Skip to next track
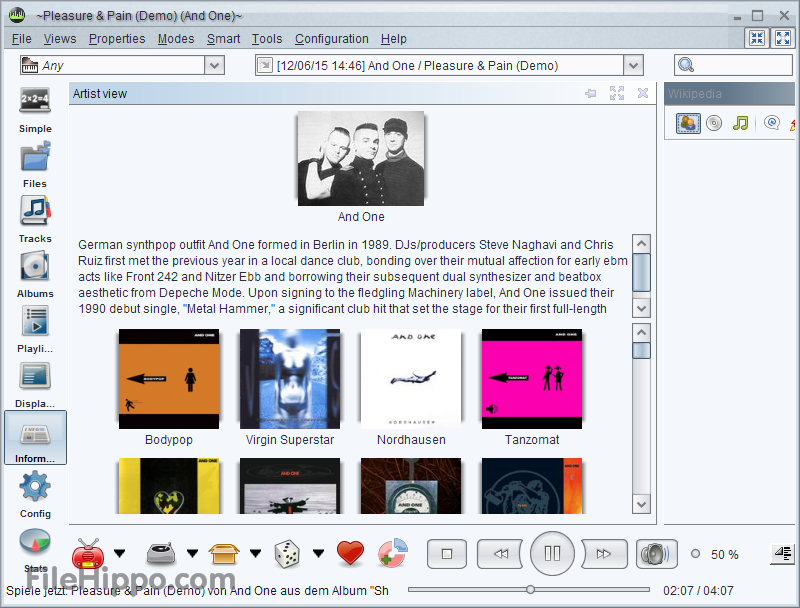Screen dimensions: 800x608 tap(604, 554)
